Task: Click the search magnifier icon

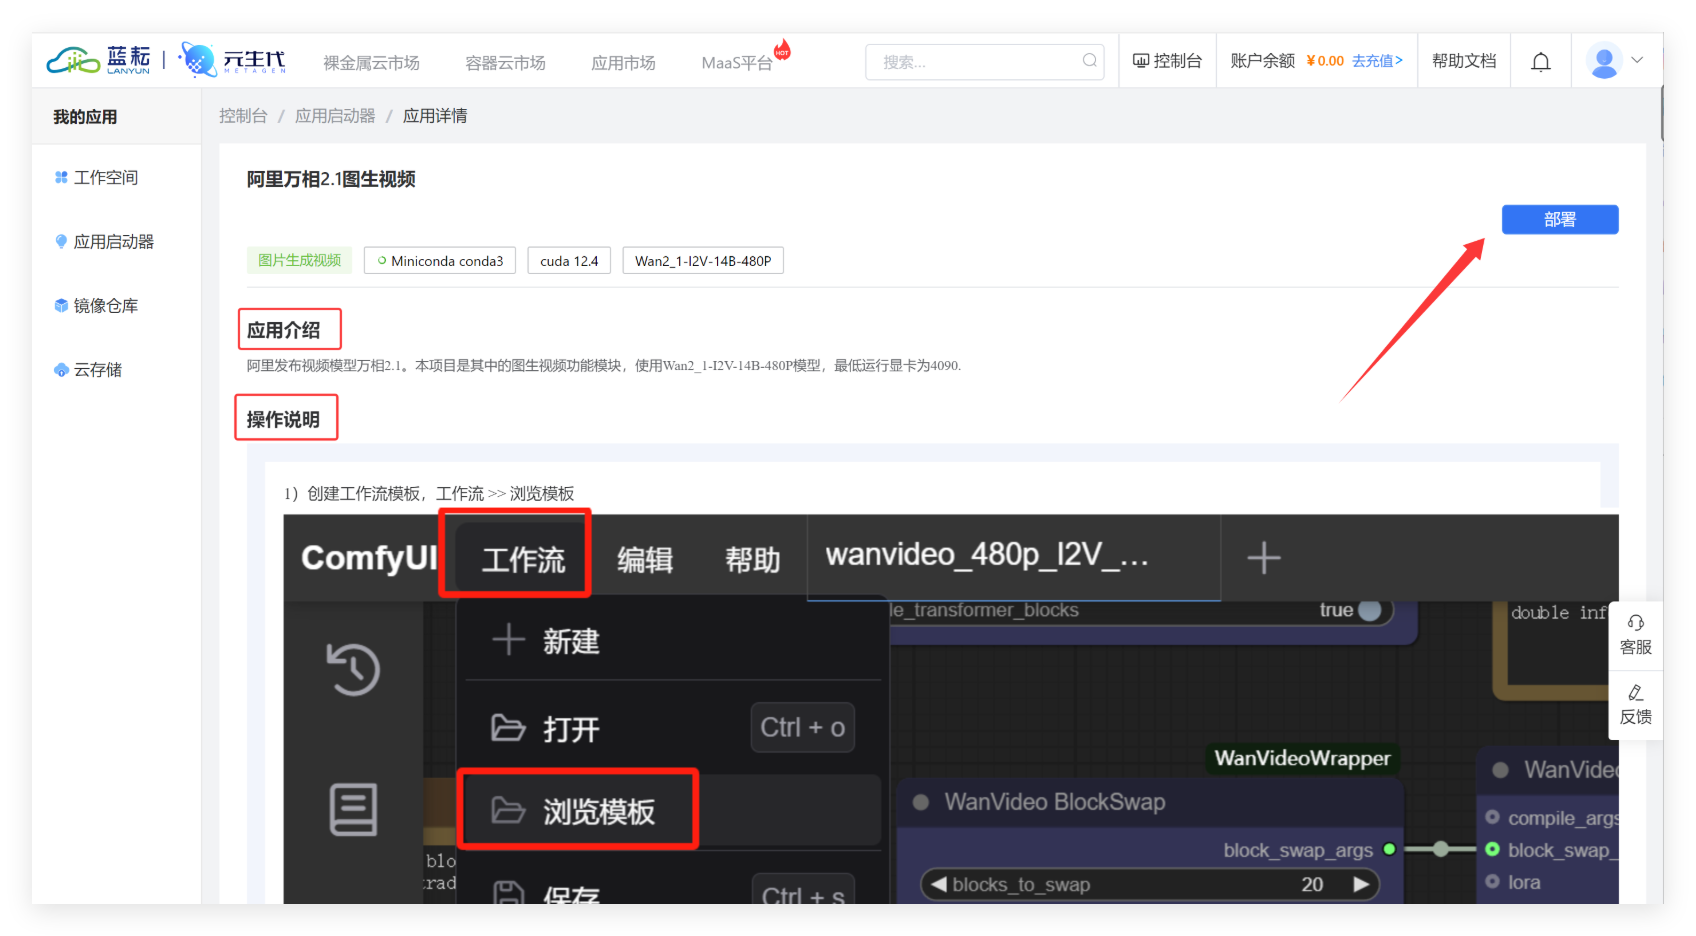Action: click(x=1089, y=61)
